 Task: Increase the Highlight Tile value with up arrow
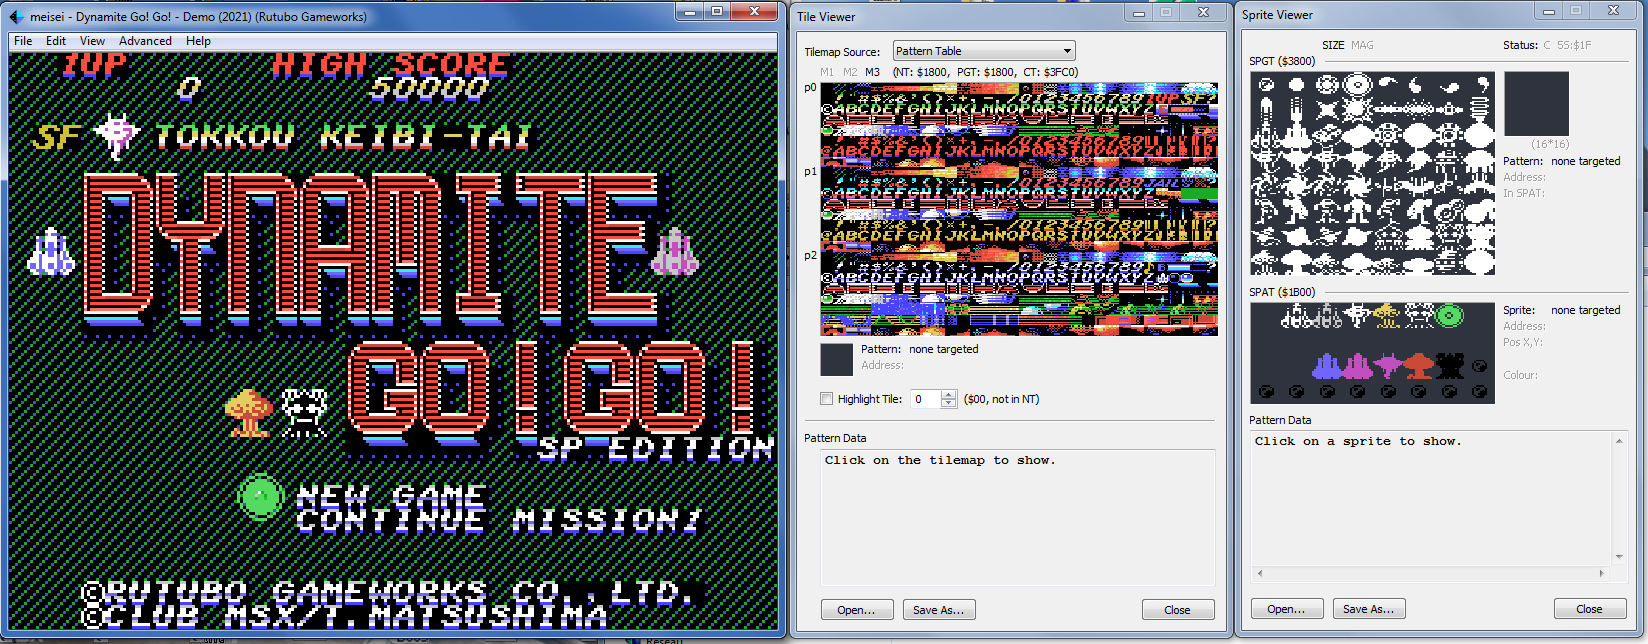coord(949,395)
